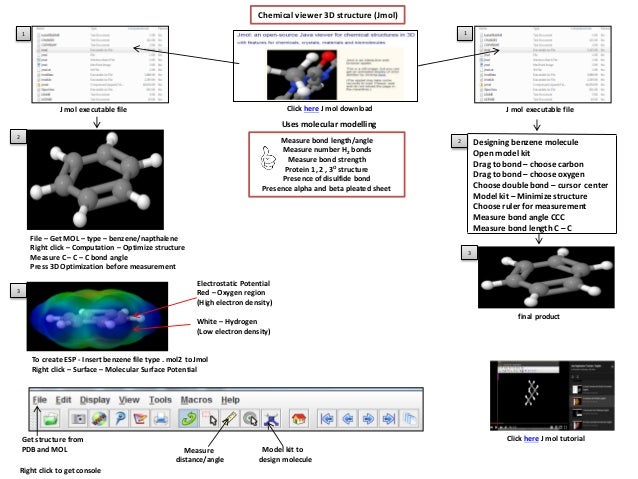Click the right Jmol executable file listing screenshot
Image resolution: width=638 pixels, height=479 pixels.
tap(543, 64)
